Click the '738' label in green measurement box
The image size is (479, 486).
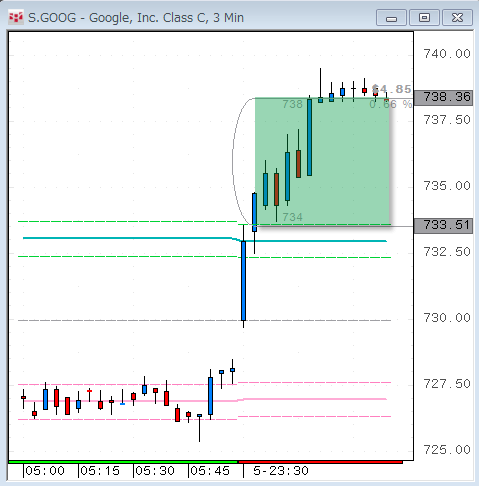[x=292, y=104]
